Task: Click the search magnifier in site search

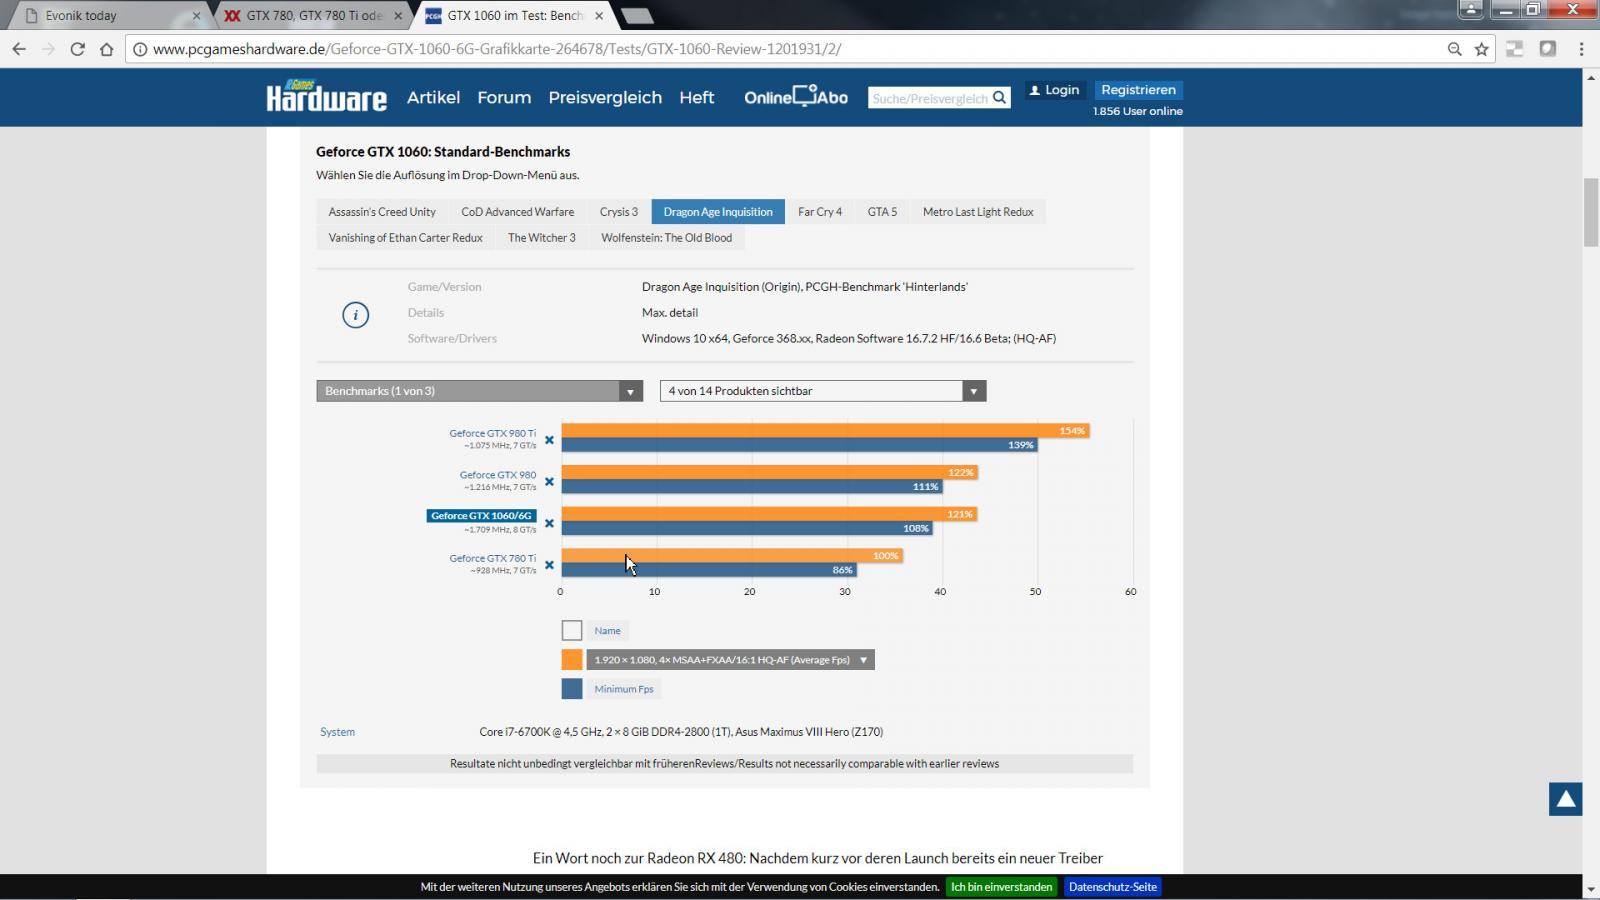Action: (x=999, y=97)
